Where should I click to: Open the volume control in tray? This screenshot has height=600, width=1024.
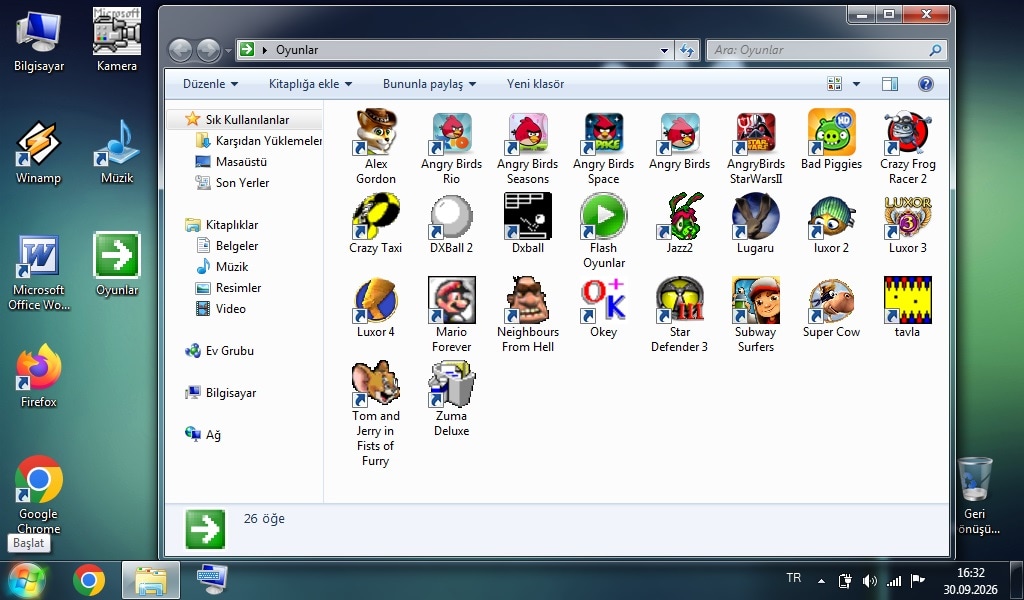tap(869, 581)
